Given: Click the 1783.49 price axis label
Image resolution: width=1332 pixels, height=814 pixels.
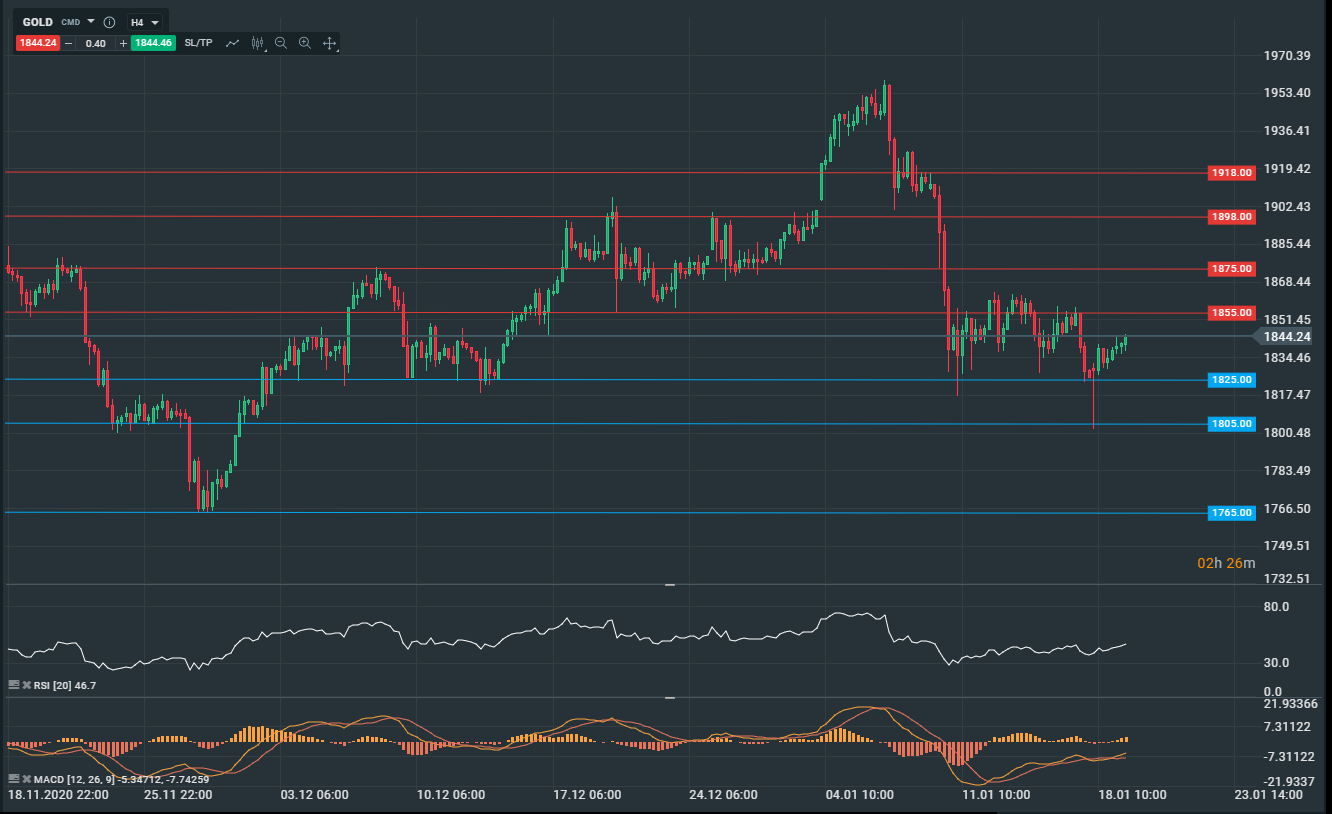Looking at the screenshot, I should click(1288, 470).
